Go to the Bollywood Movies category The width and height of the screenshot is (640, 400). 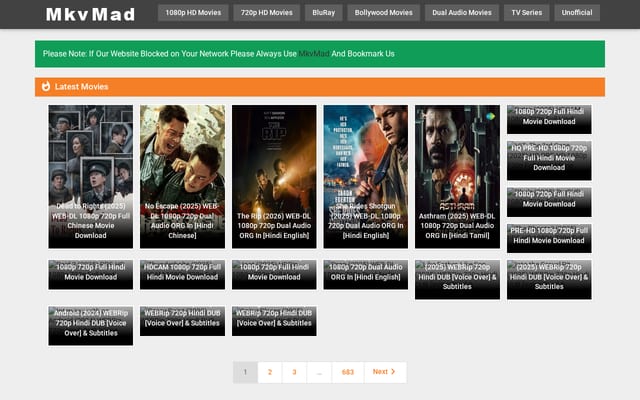coord(384,13)
